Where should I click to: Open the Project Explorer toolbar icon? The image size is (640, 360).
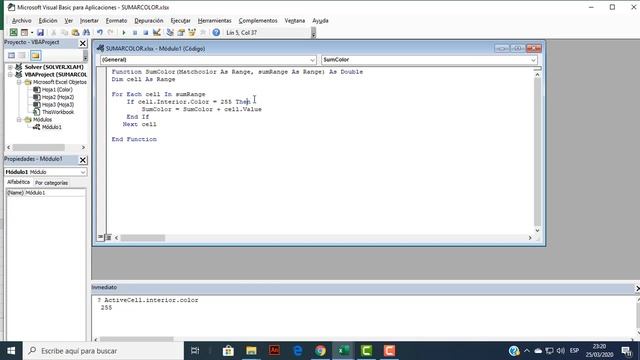[x=170, y=33]
